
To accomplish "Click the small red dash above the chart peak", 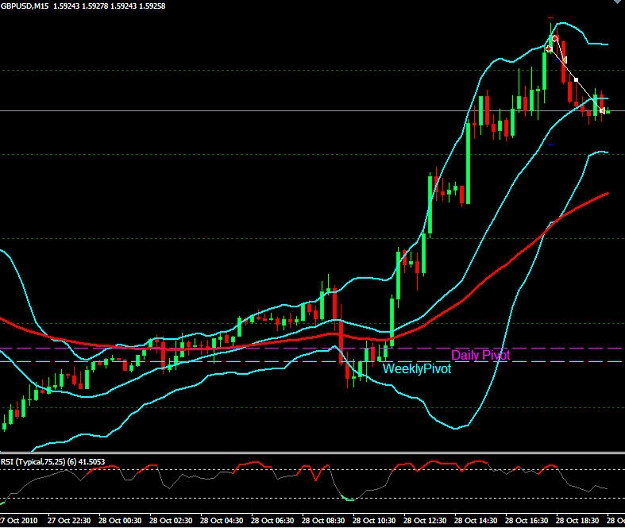I will point(551,18).
